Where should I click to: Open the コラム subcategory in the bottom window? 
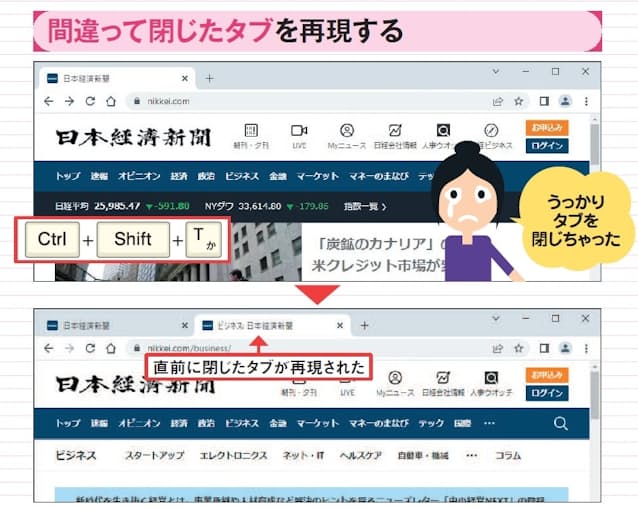pos(508,455)
